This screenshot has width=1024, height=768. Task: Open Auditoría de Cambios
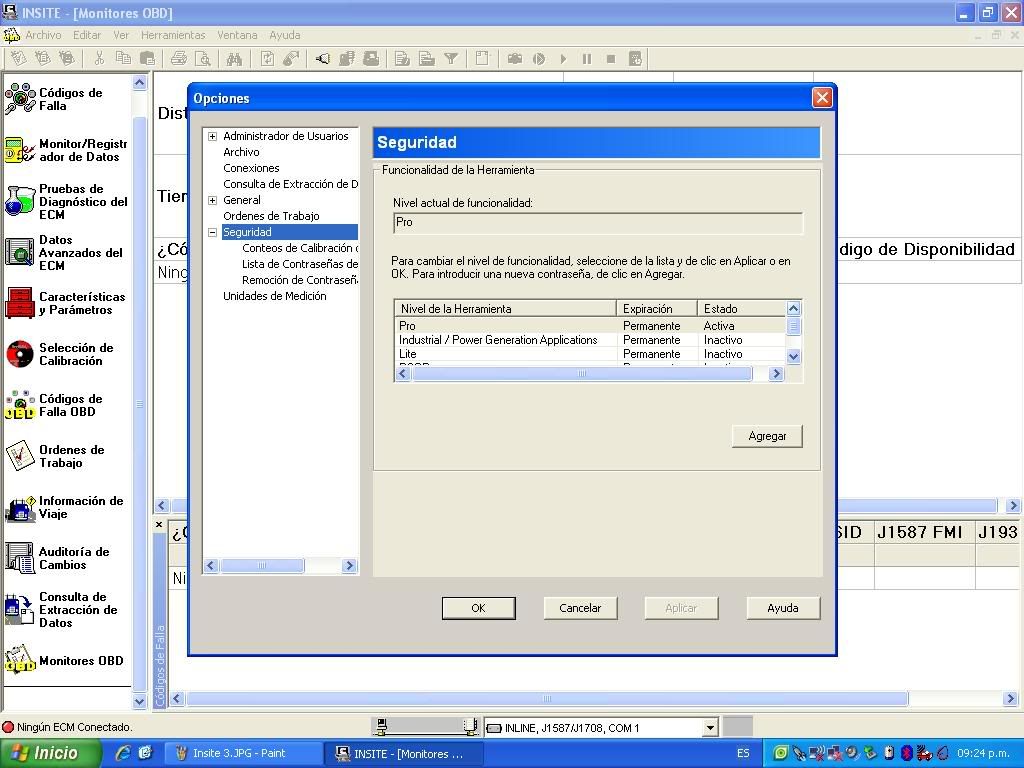[57, 558]
